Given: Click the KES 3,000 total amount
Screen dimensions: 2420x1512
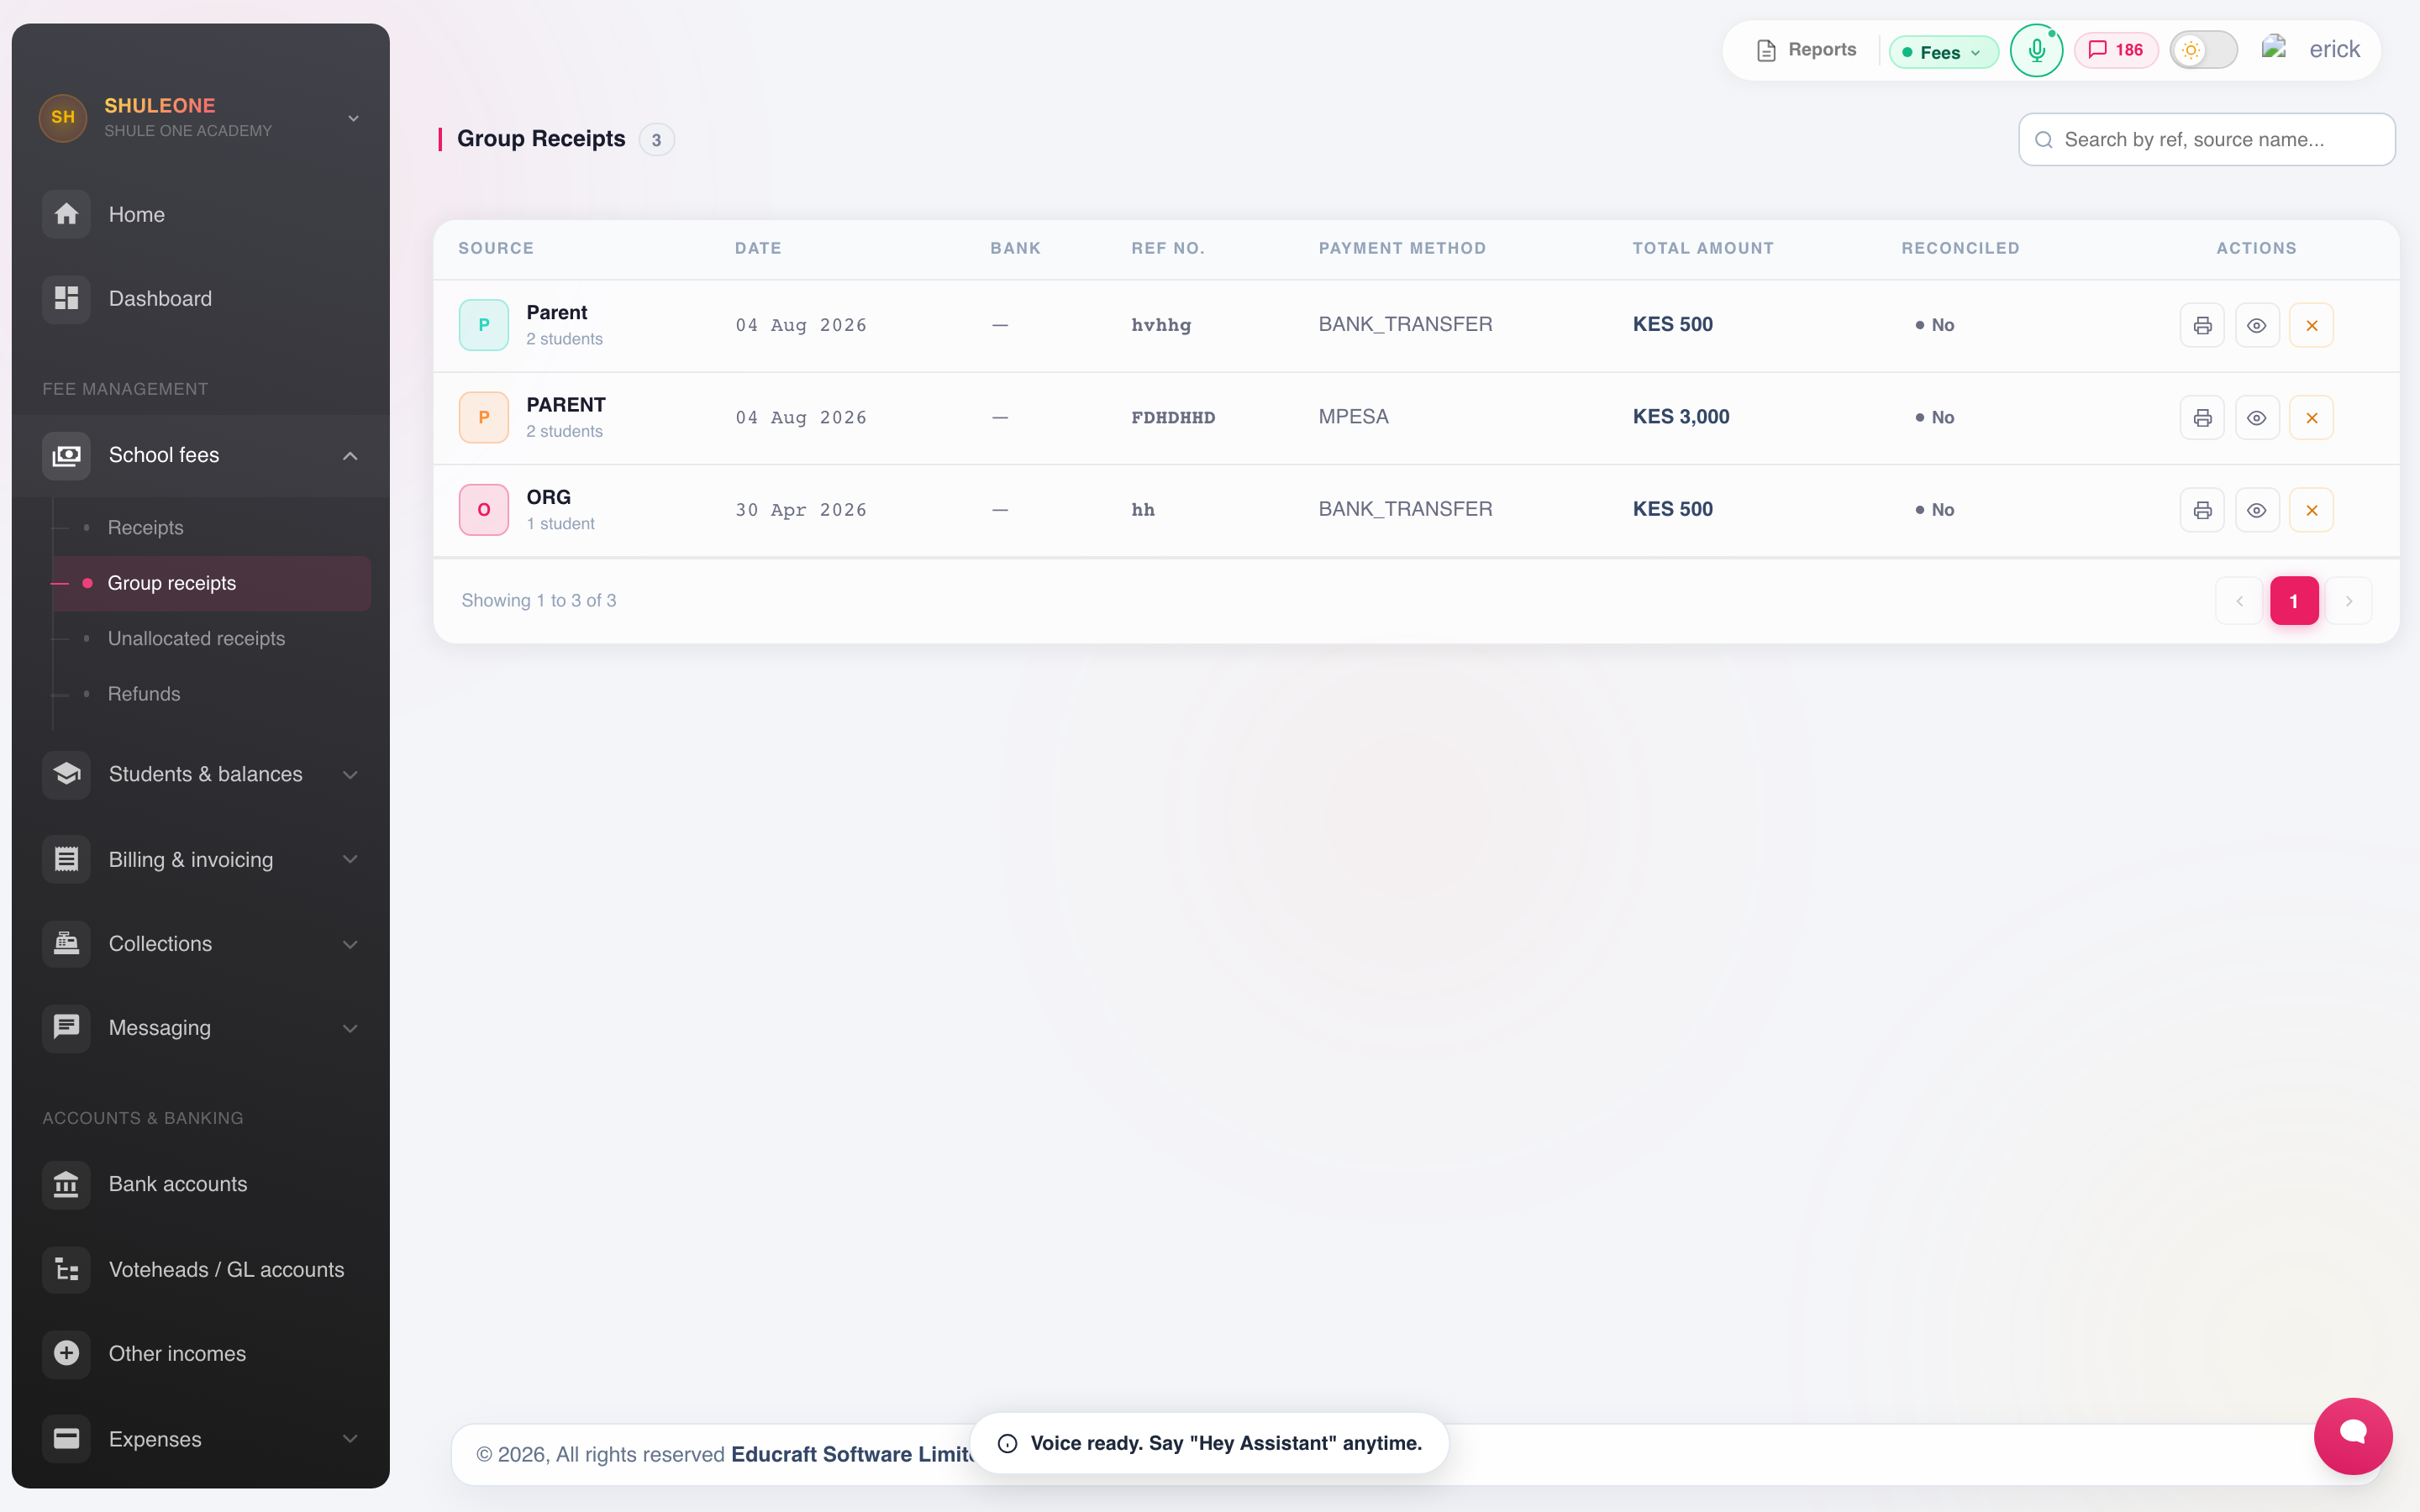Looking at the screenshot, I should (1681, 417).
